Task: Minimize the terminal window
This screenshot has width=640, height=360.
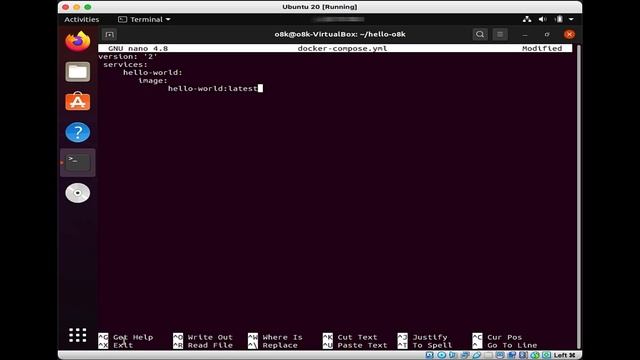Action: pos(525,35)
